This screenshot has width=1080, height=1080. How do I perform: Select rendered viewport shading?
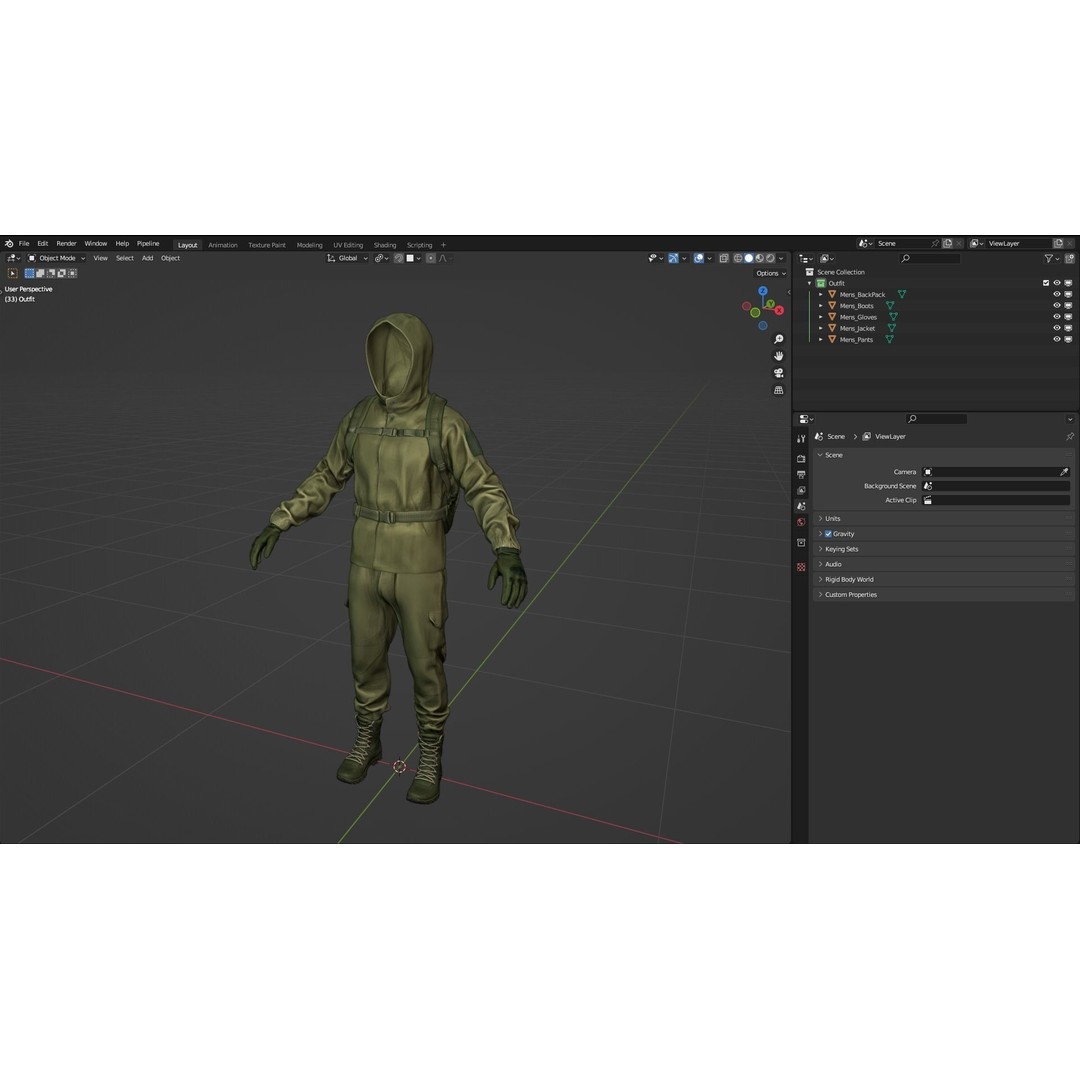770,258
